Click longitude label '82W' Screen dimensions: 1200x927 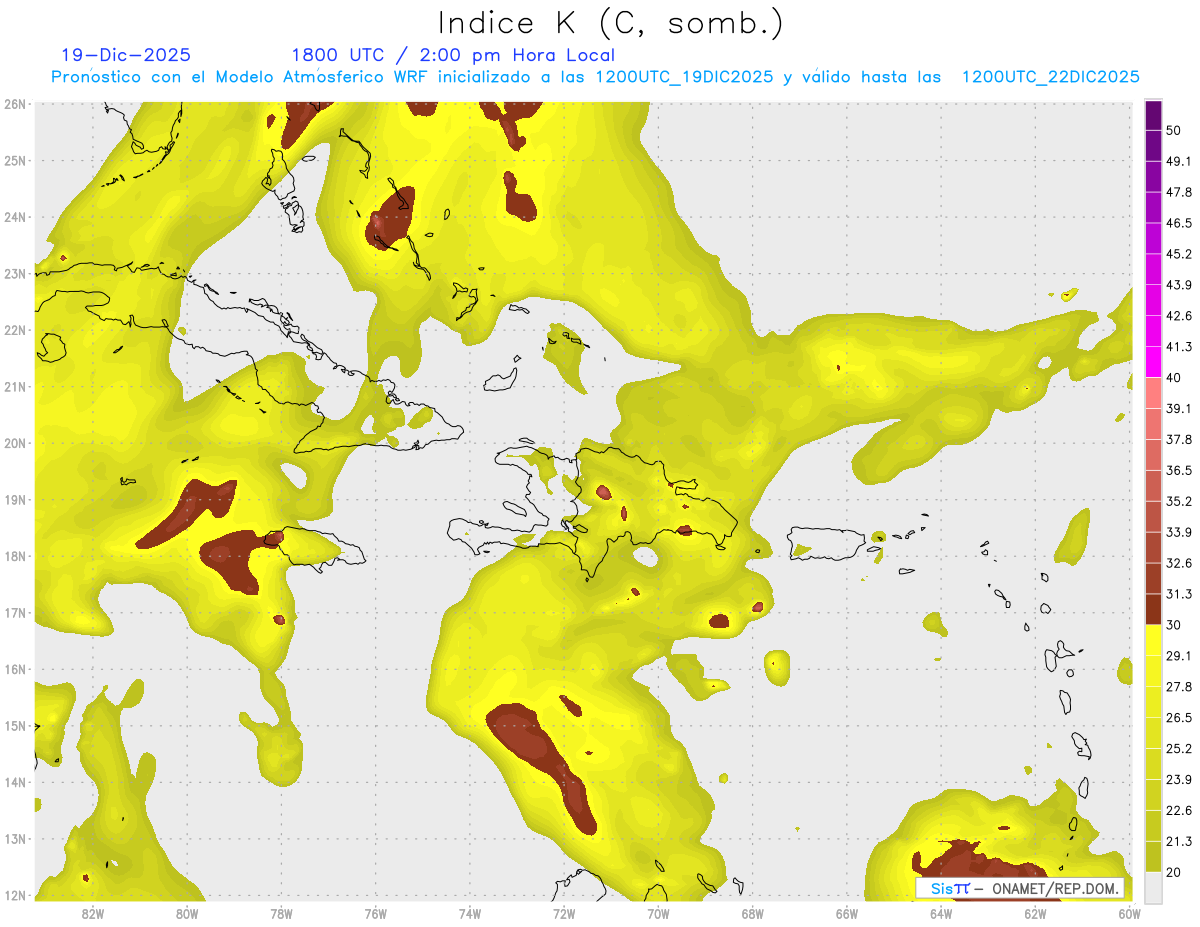[x=93, y=914]
